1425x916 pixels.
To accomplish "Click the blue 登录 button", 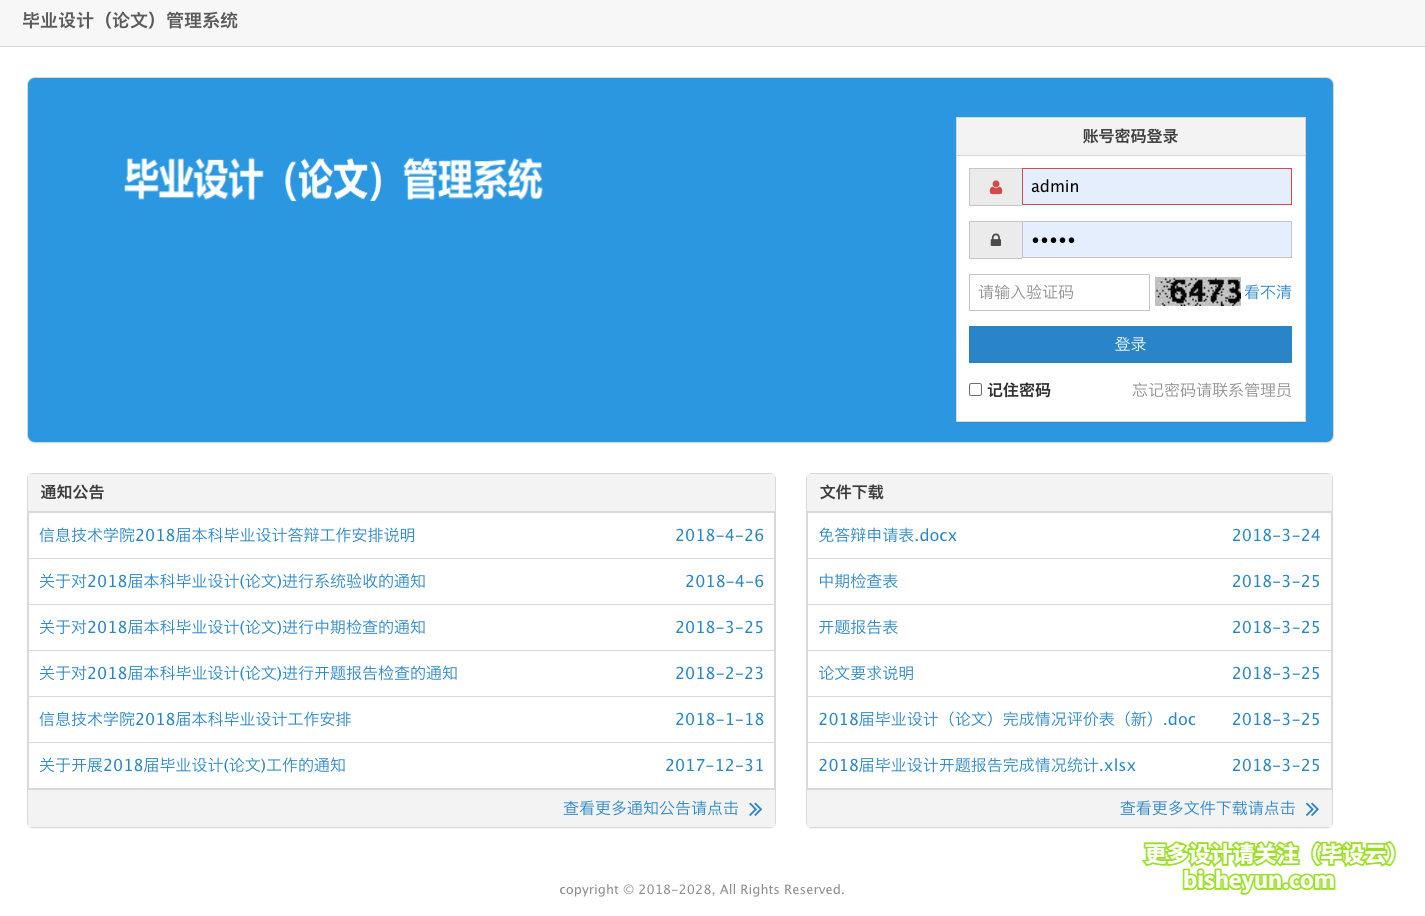I will pyautogui.click(x=1130, y=343).
